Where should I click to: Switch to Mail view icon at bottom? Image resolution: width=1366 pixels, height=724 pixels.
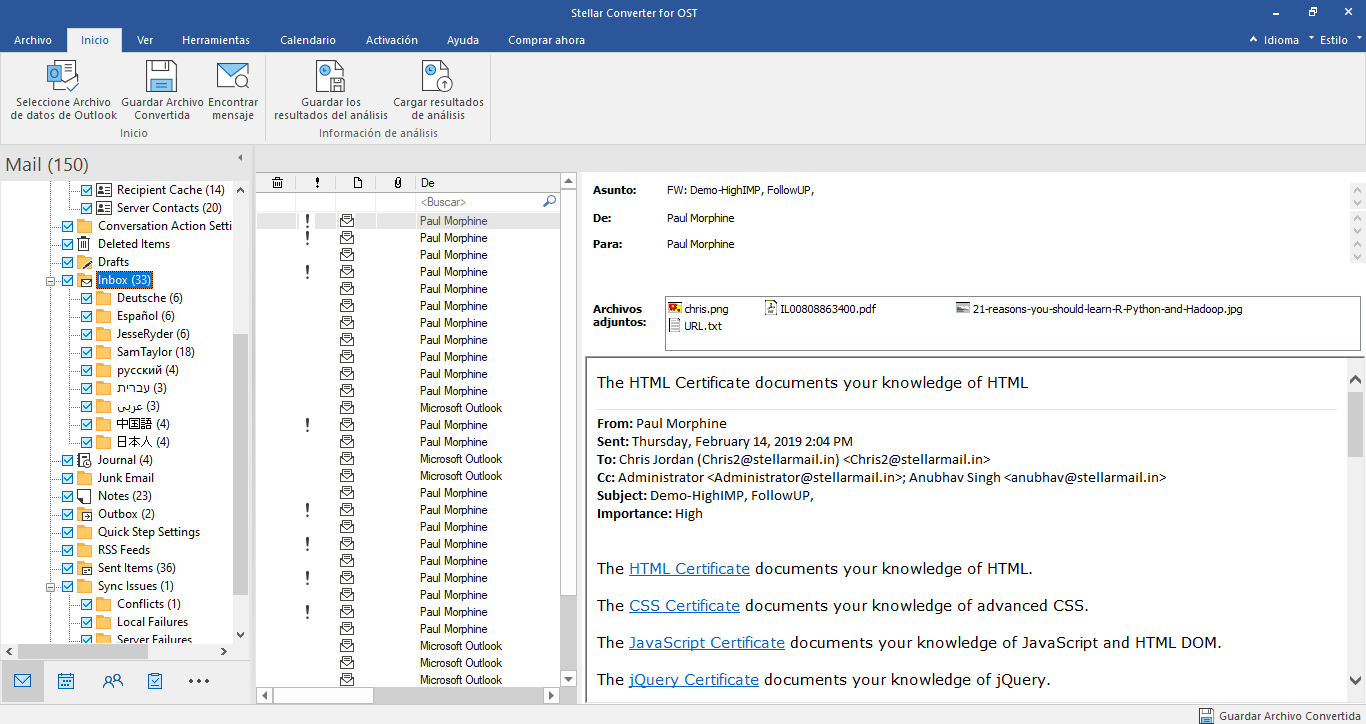[22, 681]
